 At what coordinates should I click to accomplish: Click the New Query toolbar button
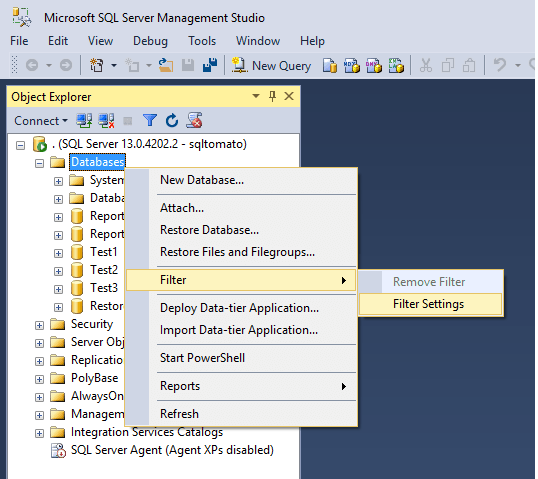271,65
